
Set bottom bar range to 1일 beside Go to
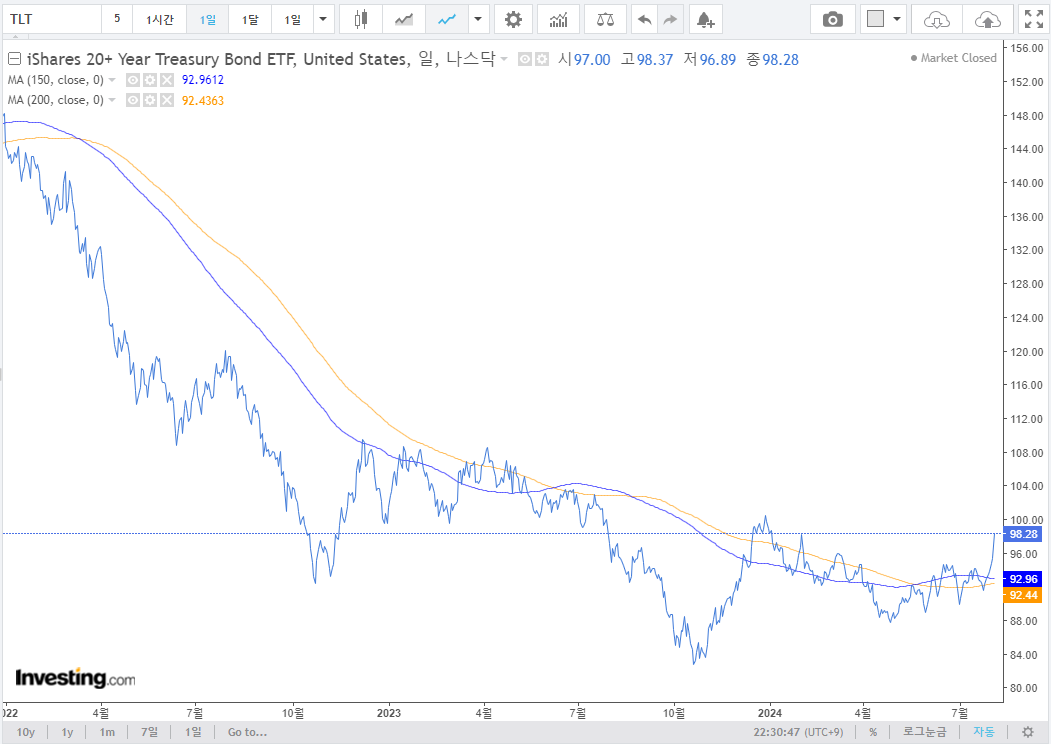click(x=193, y=732)
